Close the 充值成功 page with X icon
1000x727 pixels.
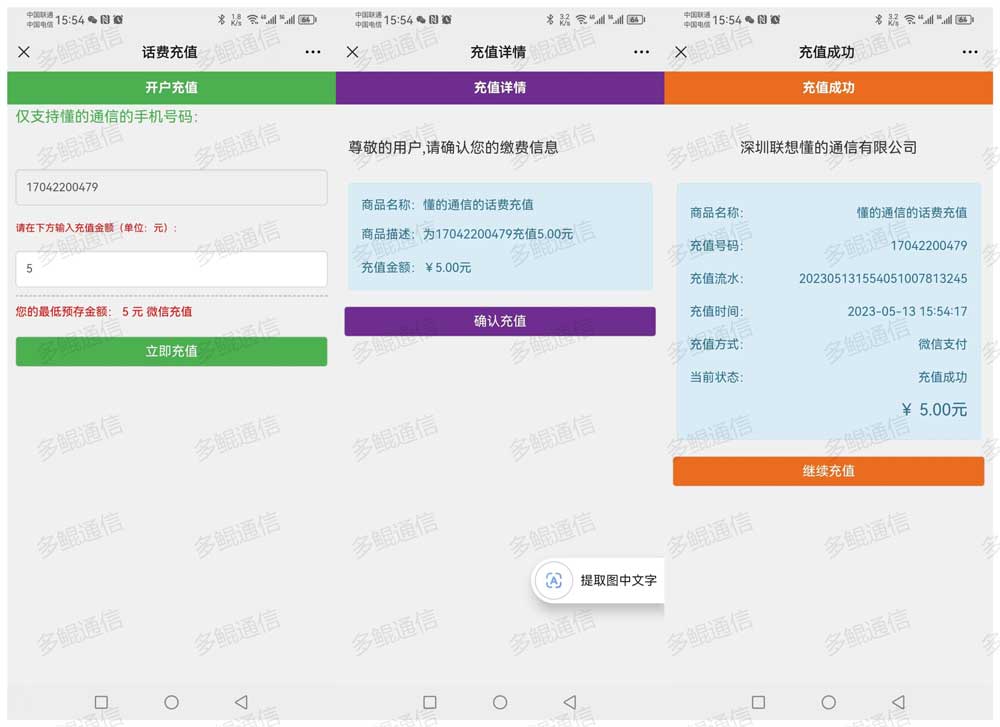point(681,52)
